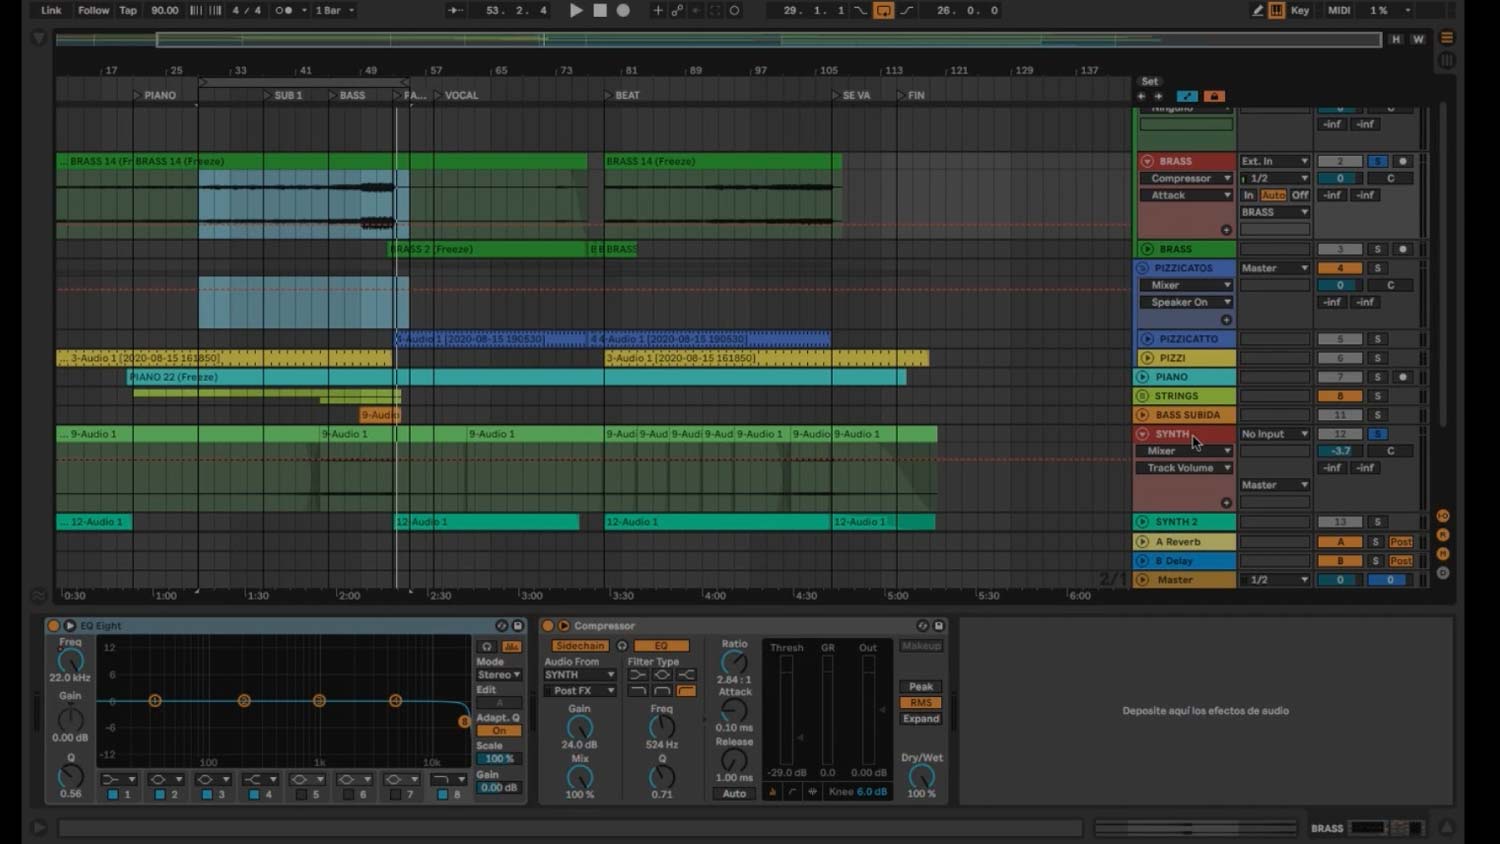Open No Input dropdown on SYNTH track
1500x844 pixels.
pyautogui.click(x=1275, y=434)
